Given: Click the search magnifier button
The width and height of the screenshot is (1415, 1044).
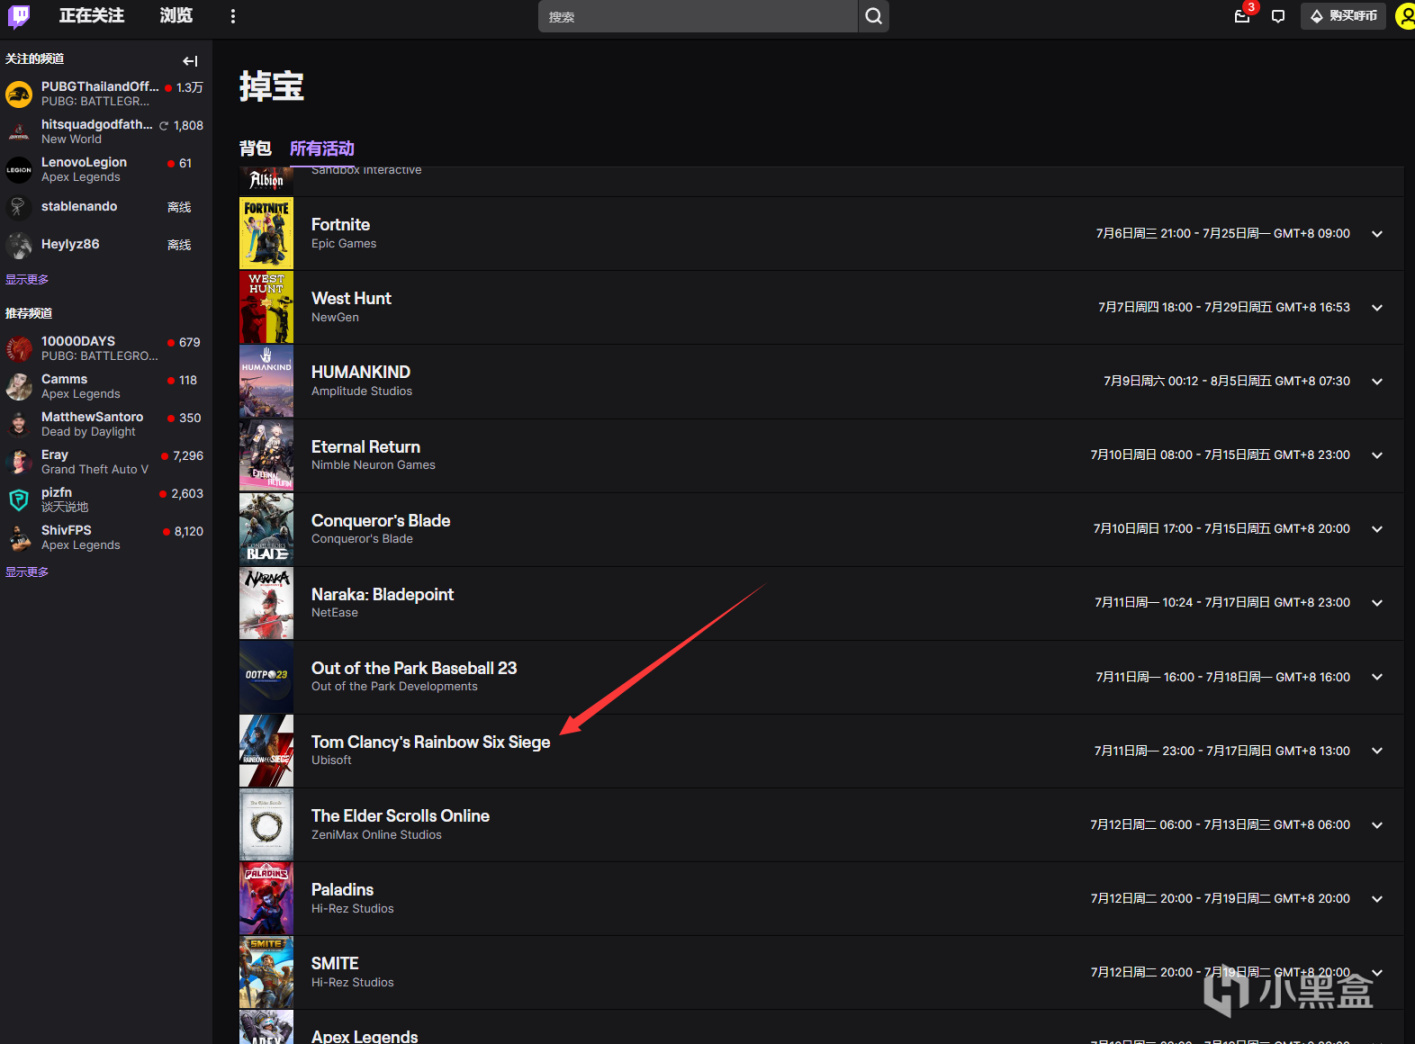Looking at the screenshot, I should click(x=874, y=16).
